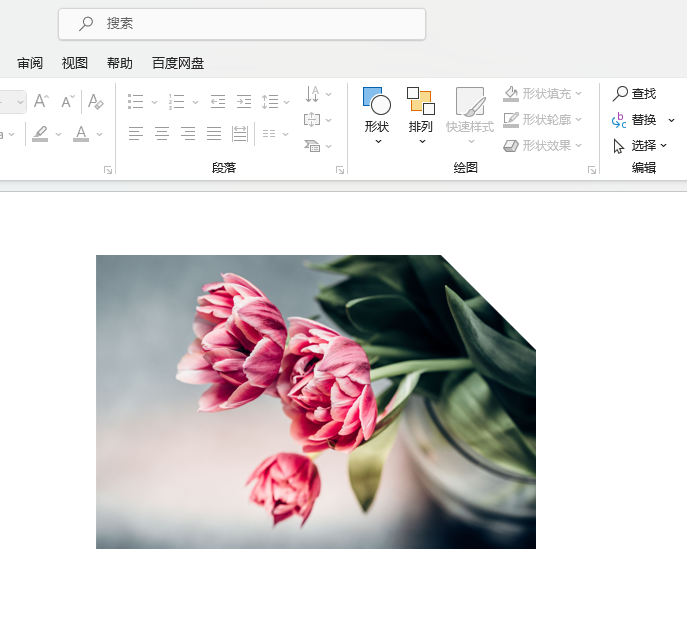Open the line spacing options
687x638 pixels.
coord(270,102)
